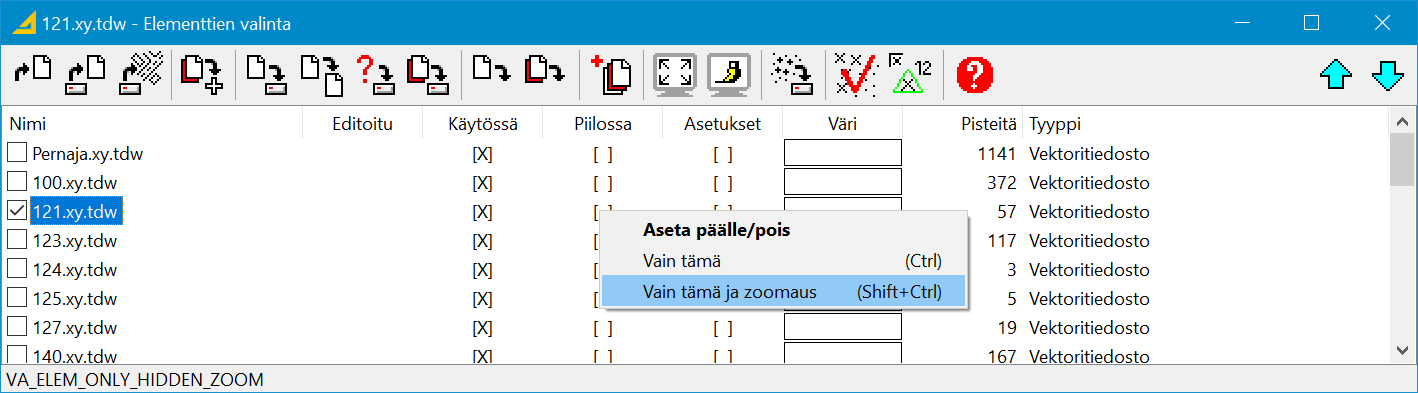Click the stacked pages icon with red plus
The image size is (1418, 393).
[612, 75]
